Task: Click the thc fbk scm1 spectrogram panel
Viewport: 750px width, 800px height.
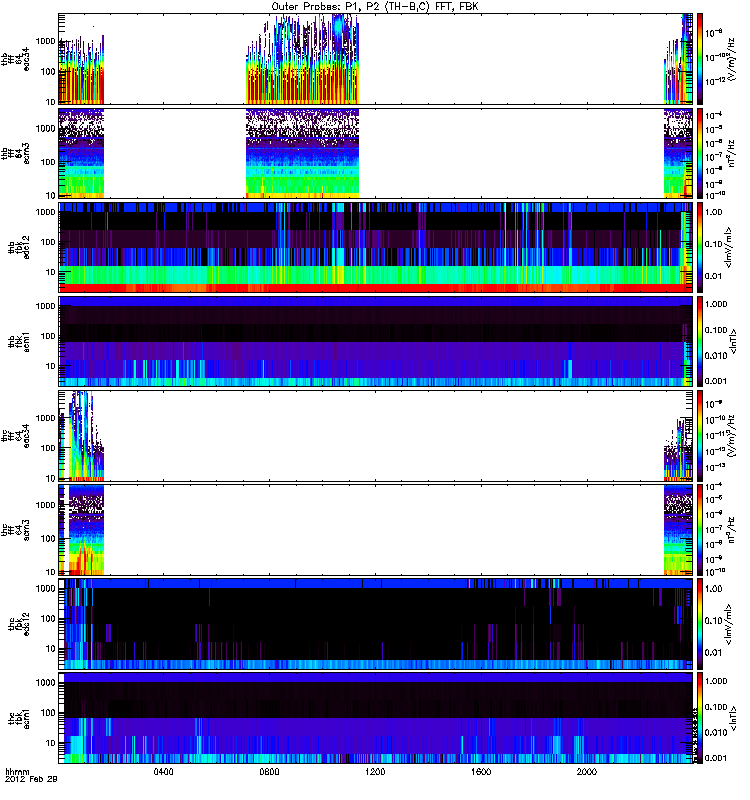Action: [376, 718]
